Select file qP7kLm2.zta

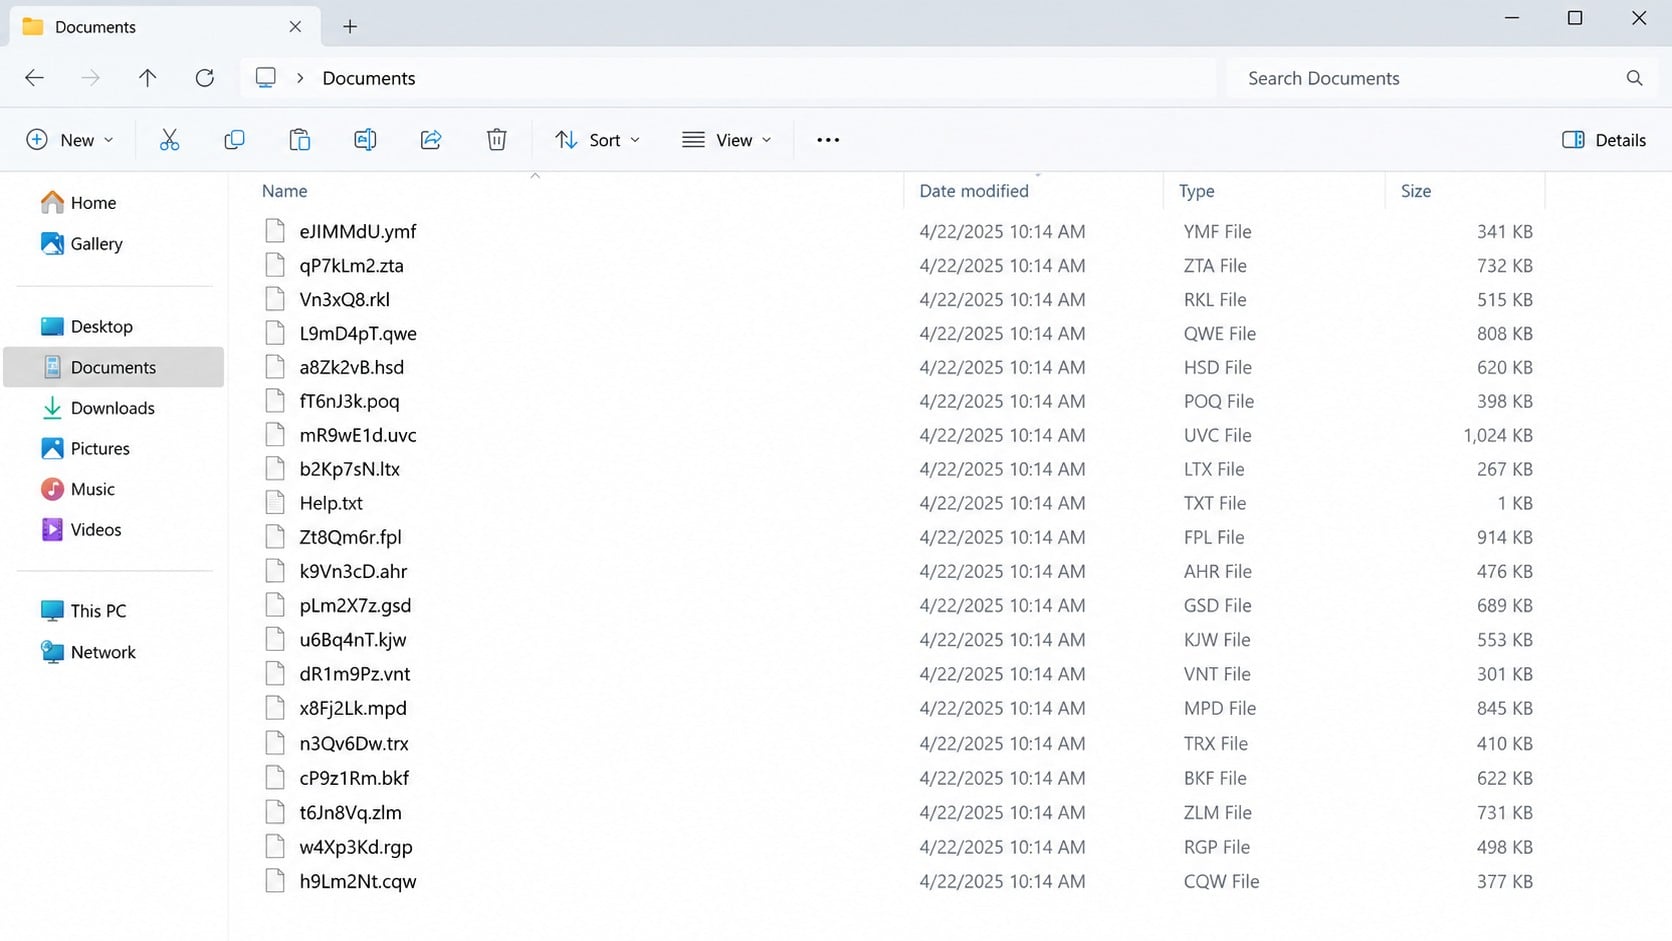click(x=351, y=266)
